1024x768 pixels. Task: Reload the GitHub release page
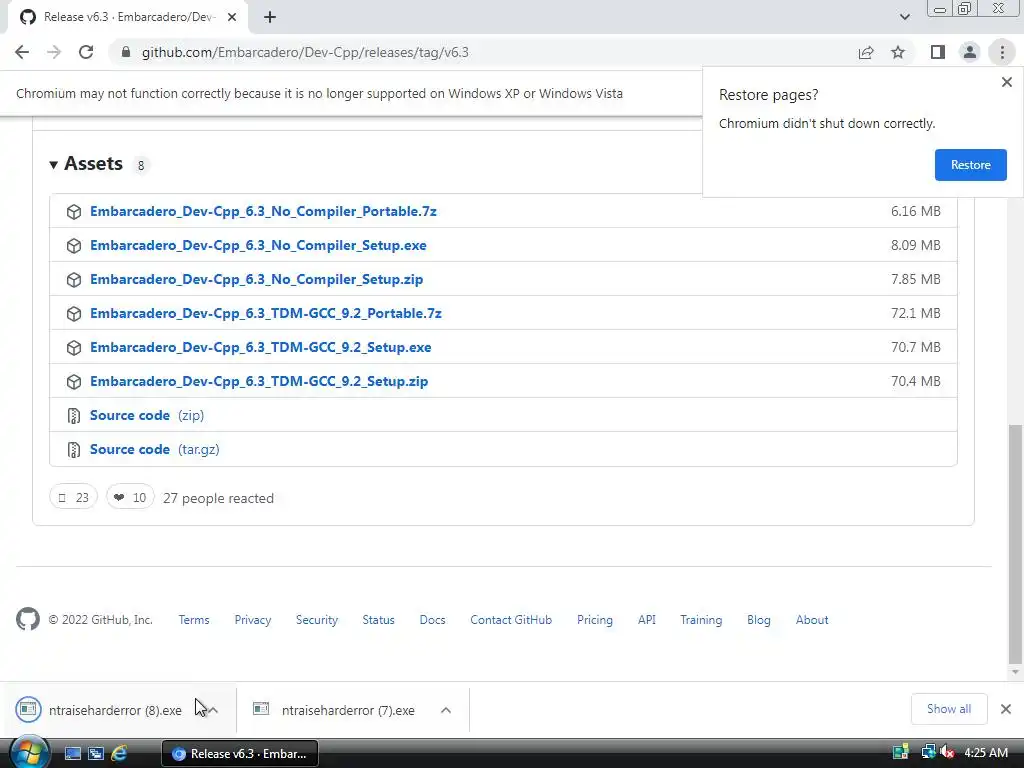tap(86, 52)
